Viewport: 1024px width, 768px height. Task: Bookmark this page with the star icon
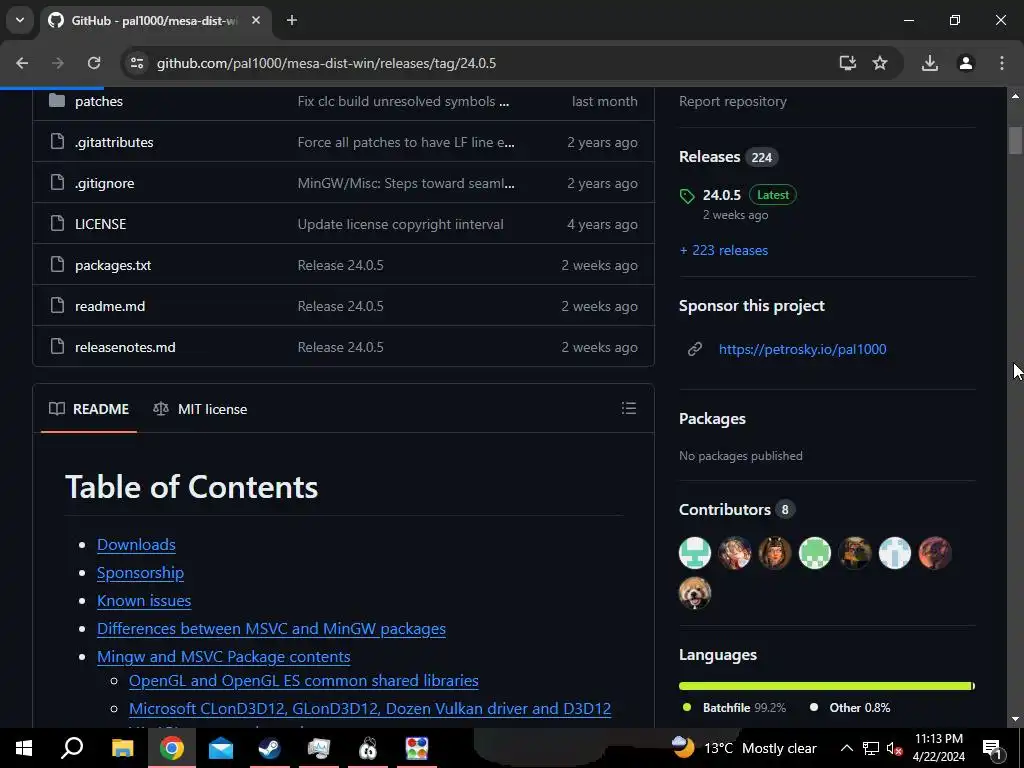pos(880,63)
